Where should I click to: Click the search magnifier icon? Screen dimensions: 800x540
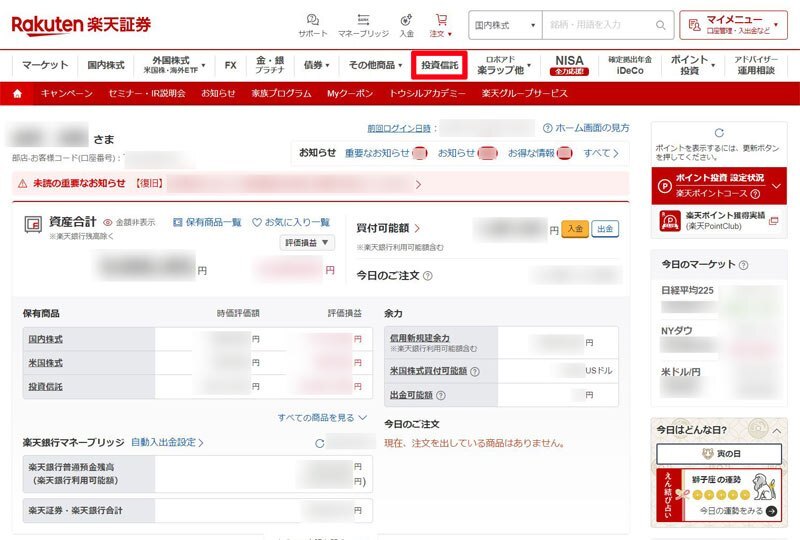pos(661,25)
